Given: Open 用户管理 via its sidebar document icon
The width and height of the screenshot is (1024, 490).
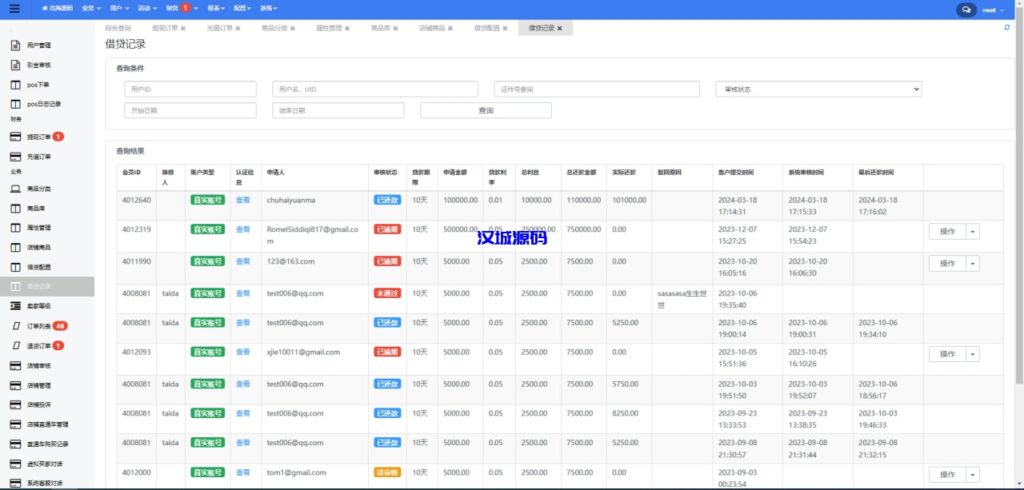Looking at the screenshot, I should point(16,46).
